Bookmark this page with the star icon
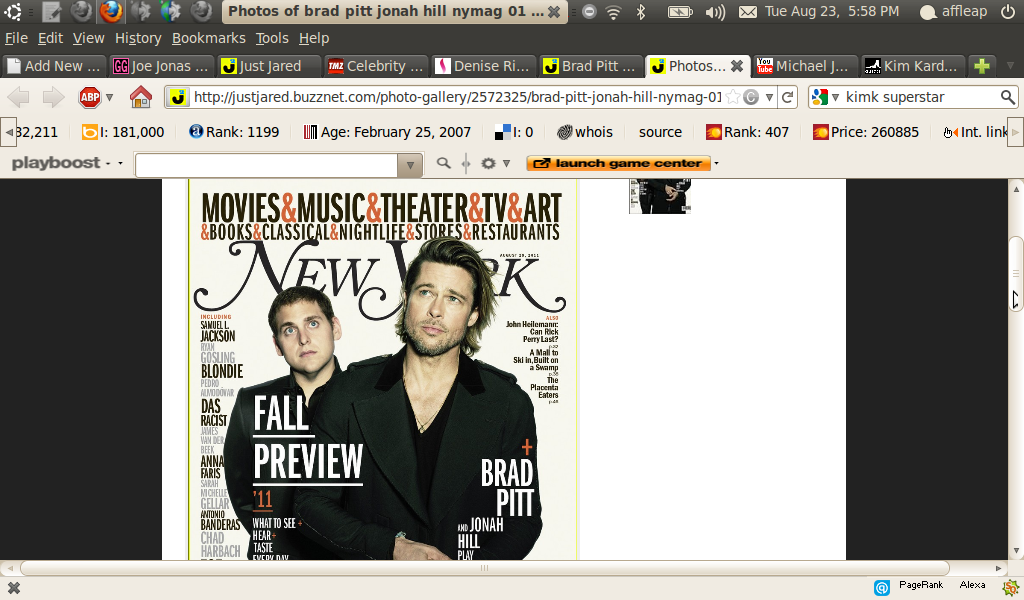Image resolution: width=1024 pixels, height=600 pixels. pos(733,97)
